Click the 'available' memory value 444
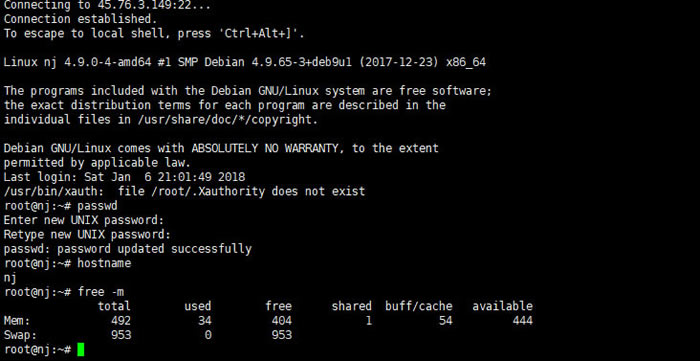 coord(522,320)
